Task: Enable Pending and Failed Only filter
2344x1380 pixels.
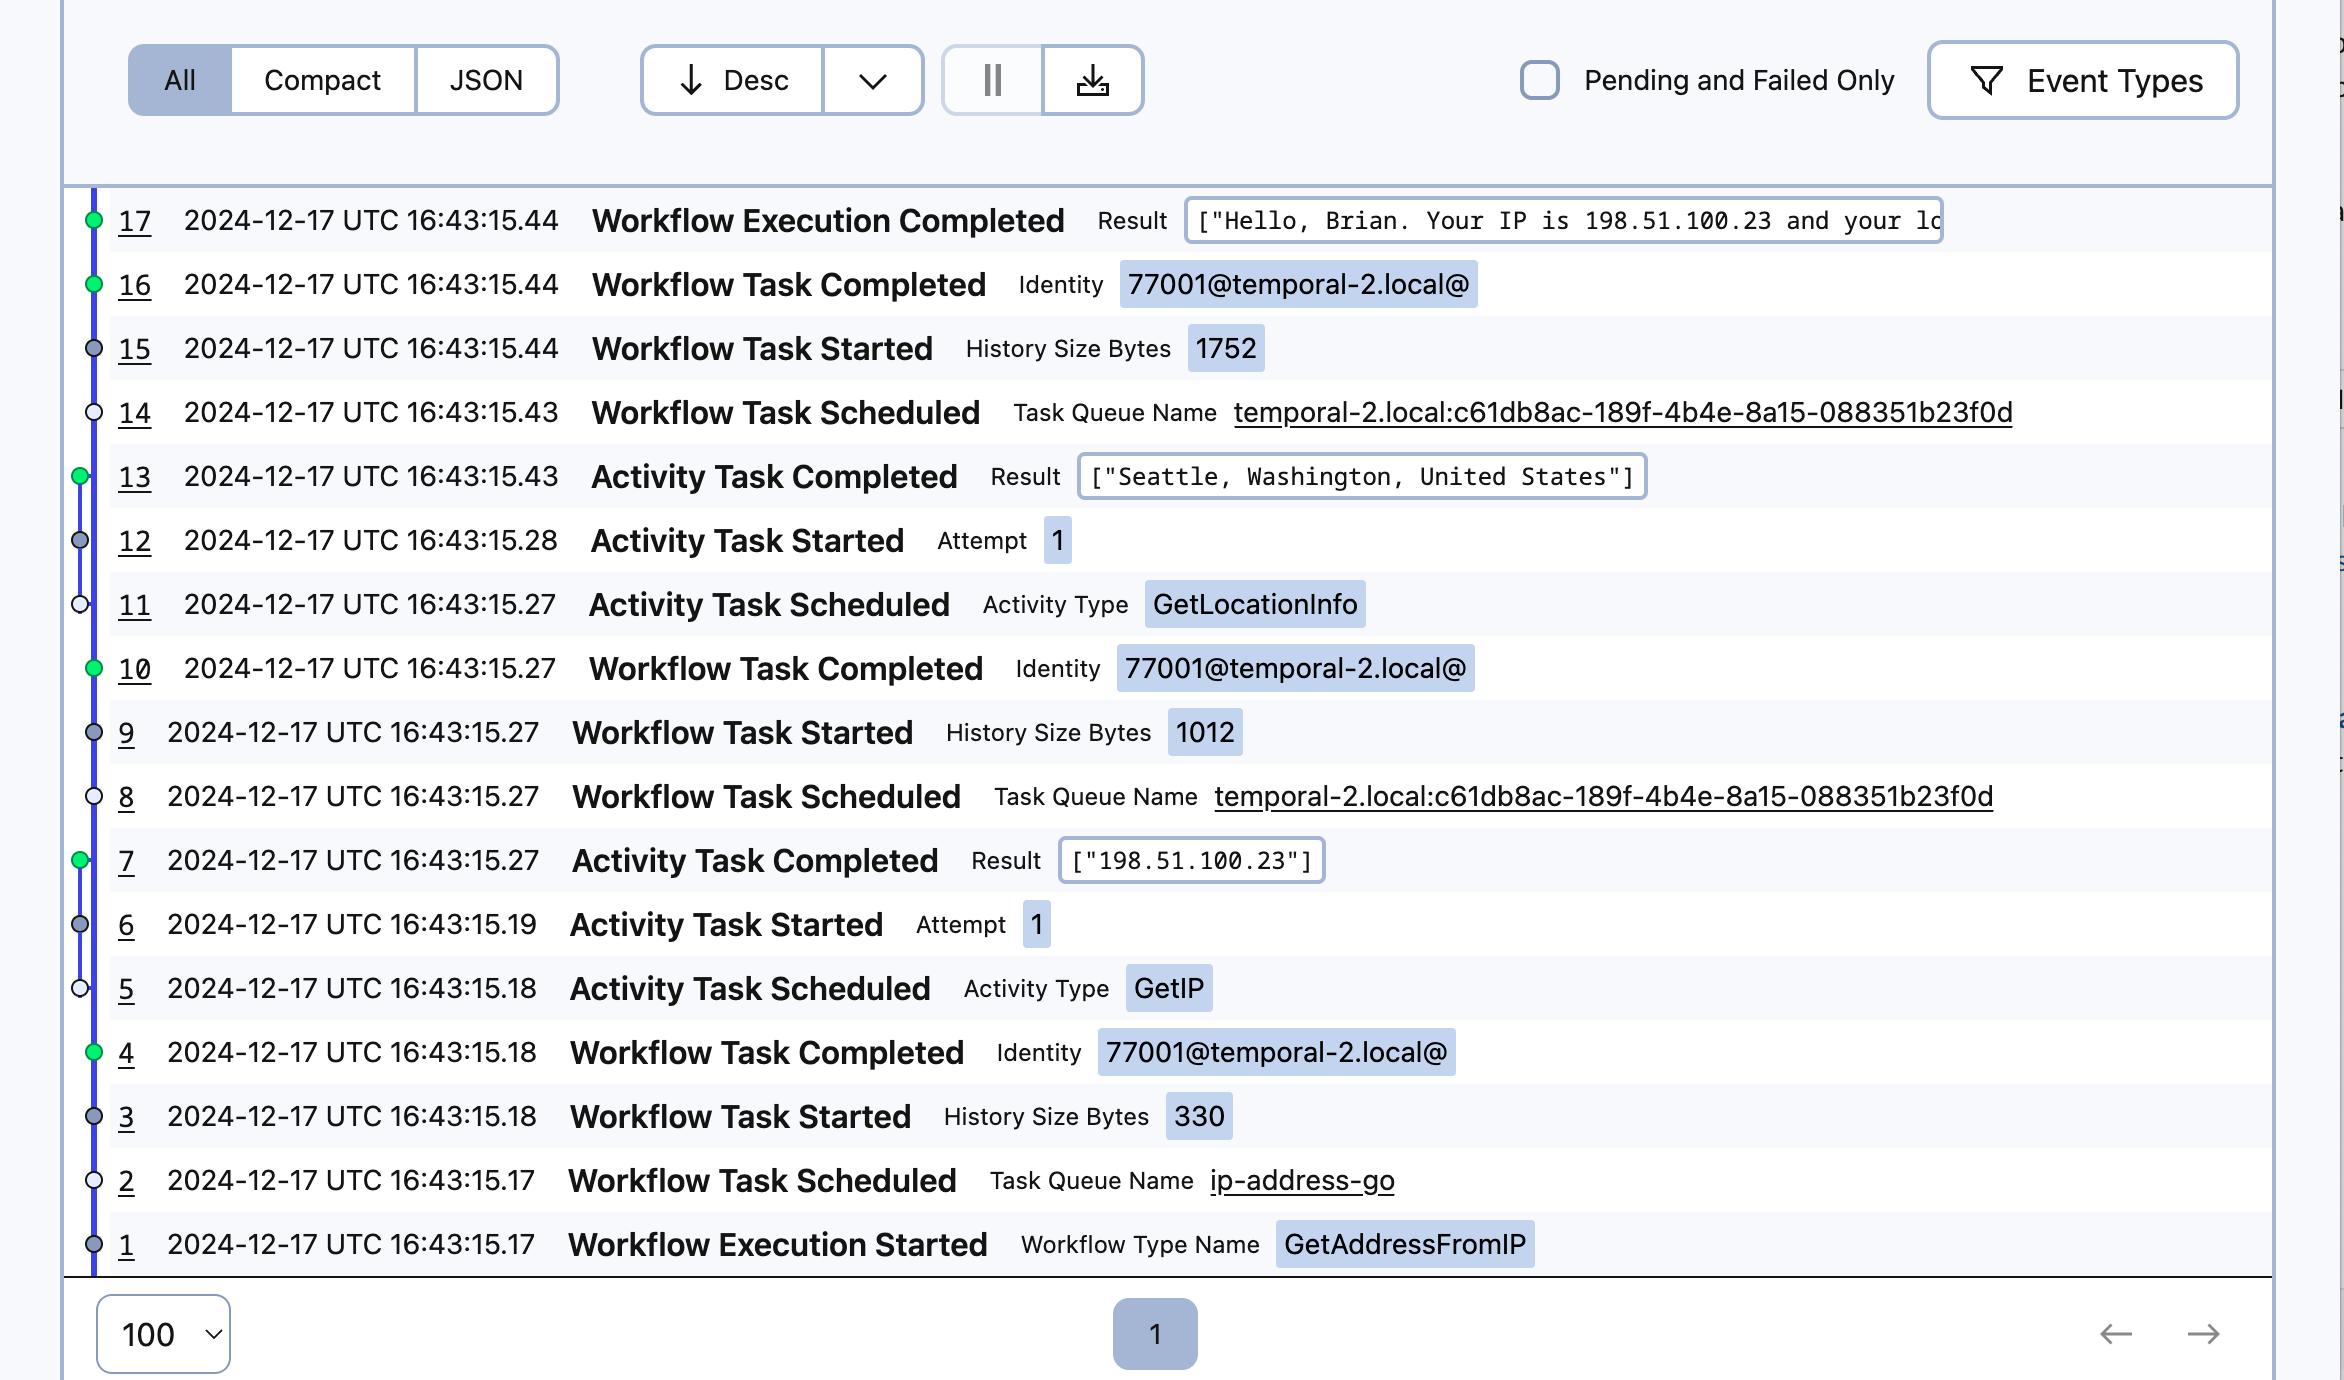Action: coord(1539,80)
